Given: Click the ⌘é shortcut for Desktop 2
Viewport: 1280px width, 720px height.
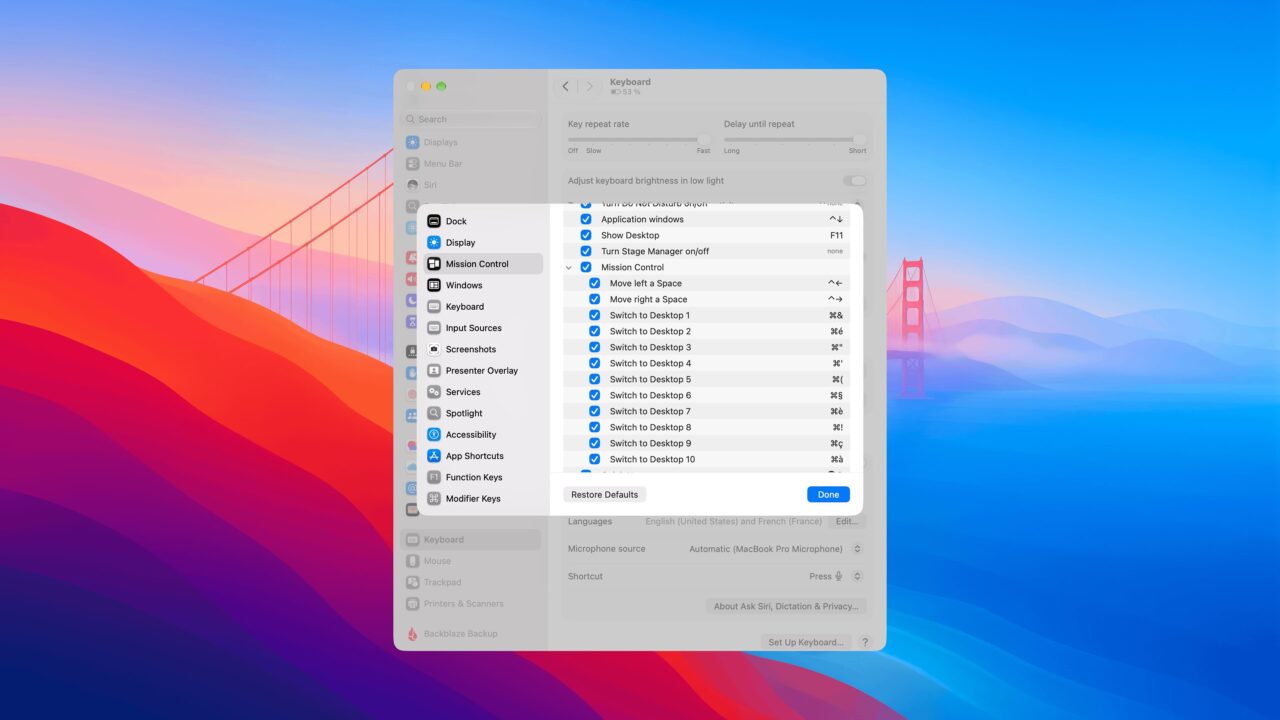Looking at the screenshot, I should pos(836,331).
